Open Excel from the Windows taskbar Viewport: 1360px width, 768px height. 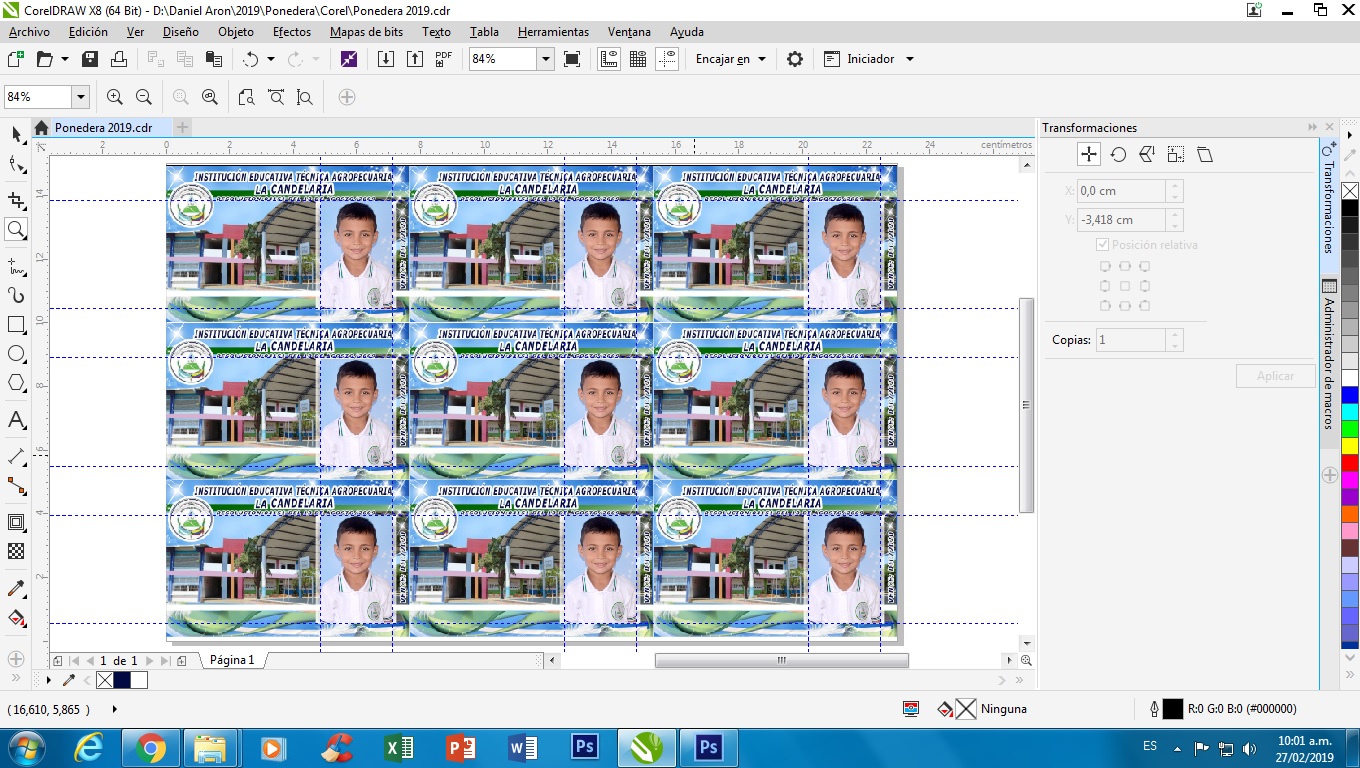(x=397, y=748)
